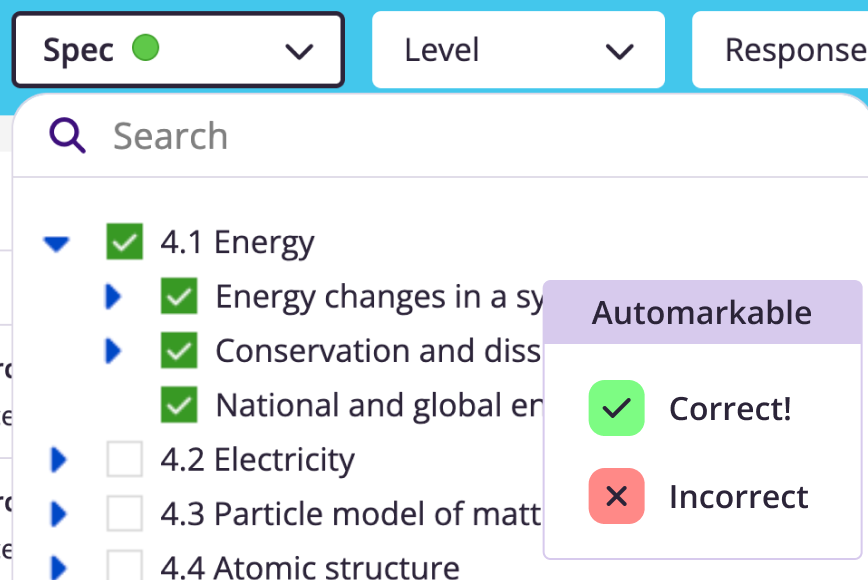Expand the 4.2 Electricity node
868x580 pixels.
(59, 459)
